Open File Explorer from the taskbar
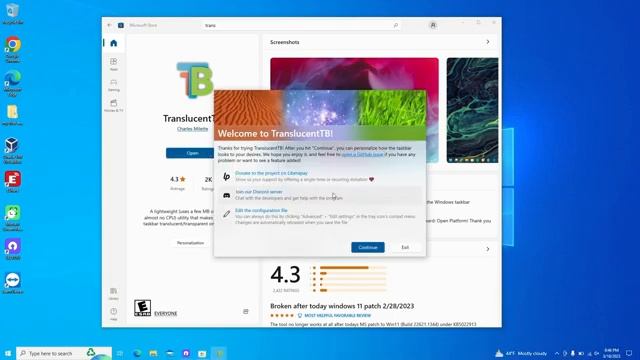The height and width of the screenshot is (360, 640). click(x=153, y=353)
